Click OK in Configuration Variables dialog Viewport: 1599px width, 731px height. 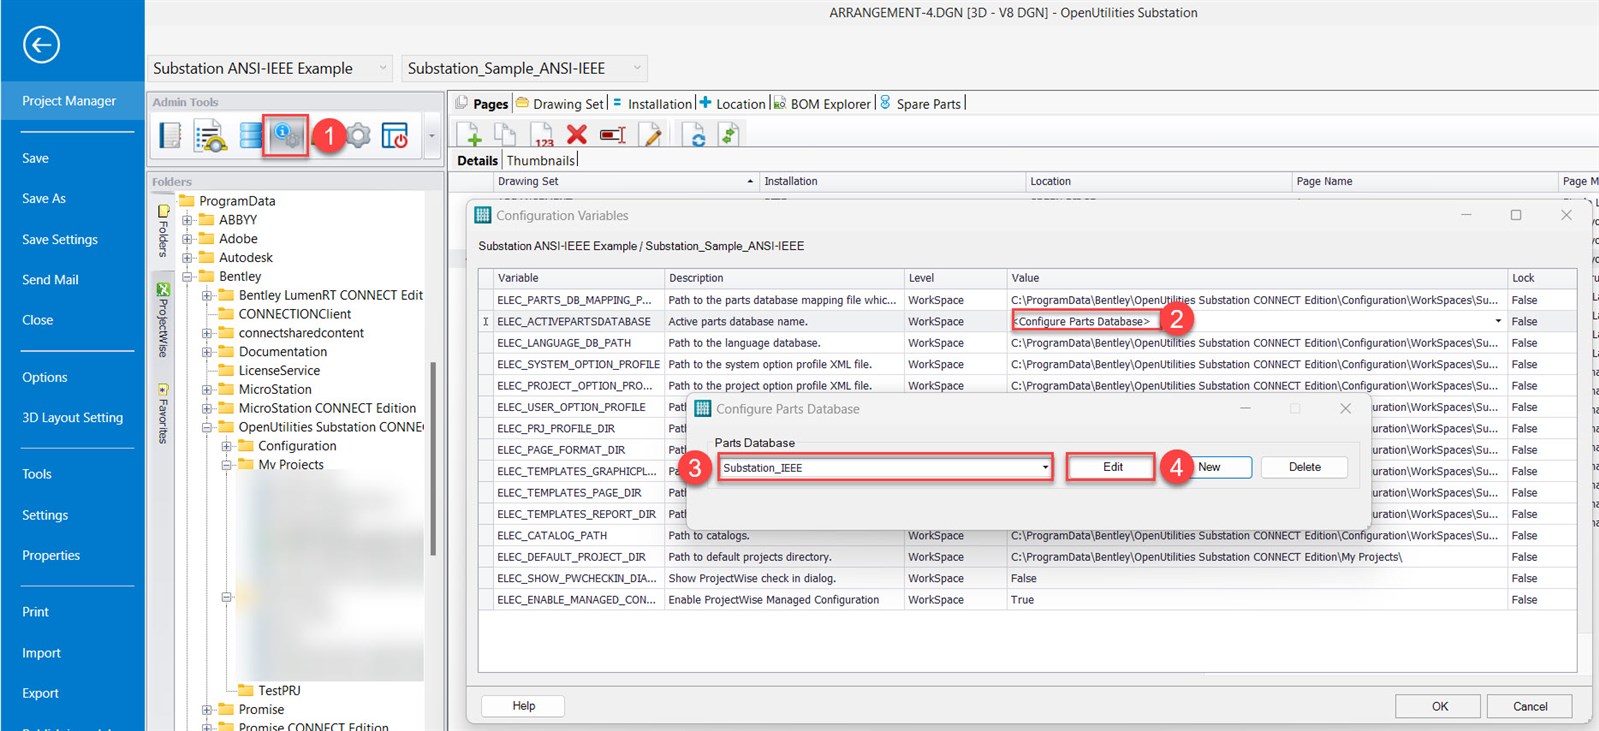(1438, 706)
